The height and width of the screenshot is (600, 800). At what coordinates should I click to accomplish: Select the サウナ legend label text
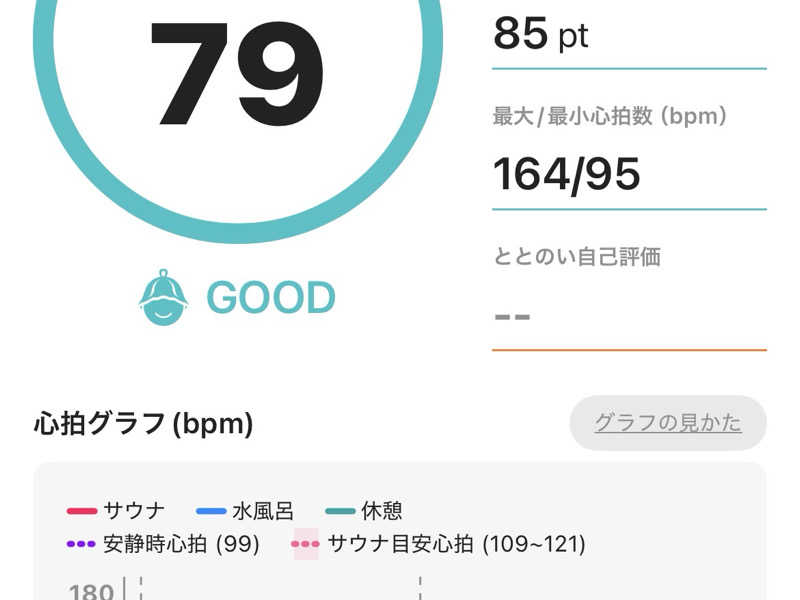pos(135,511)
